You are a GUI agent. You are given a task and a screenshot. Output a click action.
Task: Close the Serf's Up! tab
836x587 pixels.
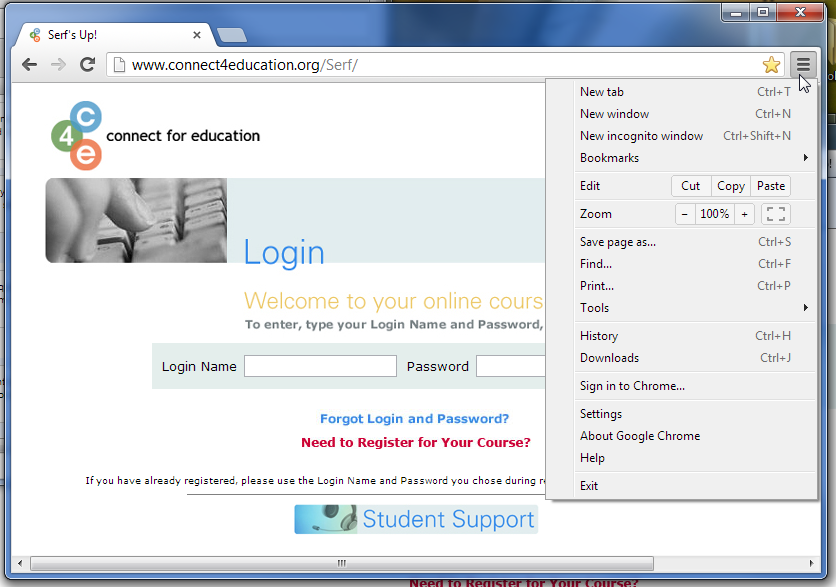pyautogui.click(x=197, y=35)
